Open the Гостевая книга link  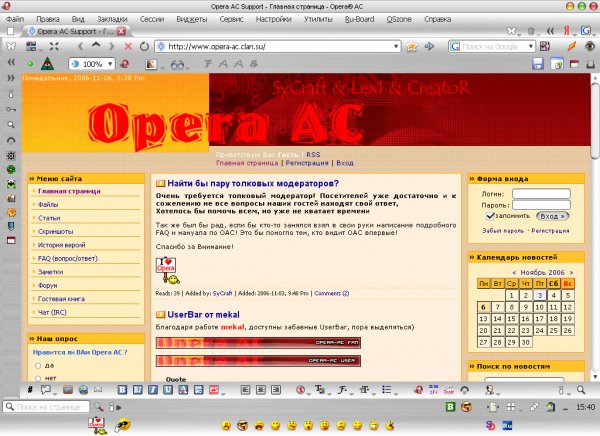click(x=61, y=299)
